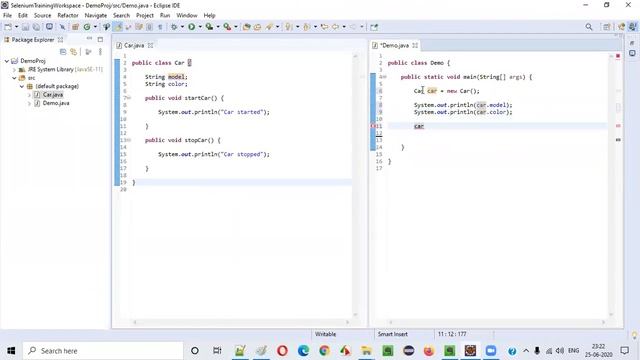Select Car.java in Package Explorer
Image resolution: width=640 pixels, height=360 pixels.
(53, 95)
